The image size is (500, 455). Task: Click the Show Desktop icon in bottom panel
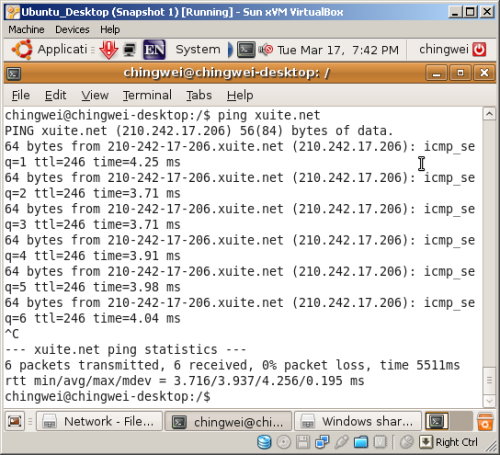(15, 422)
